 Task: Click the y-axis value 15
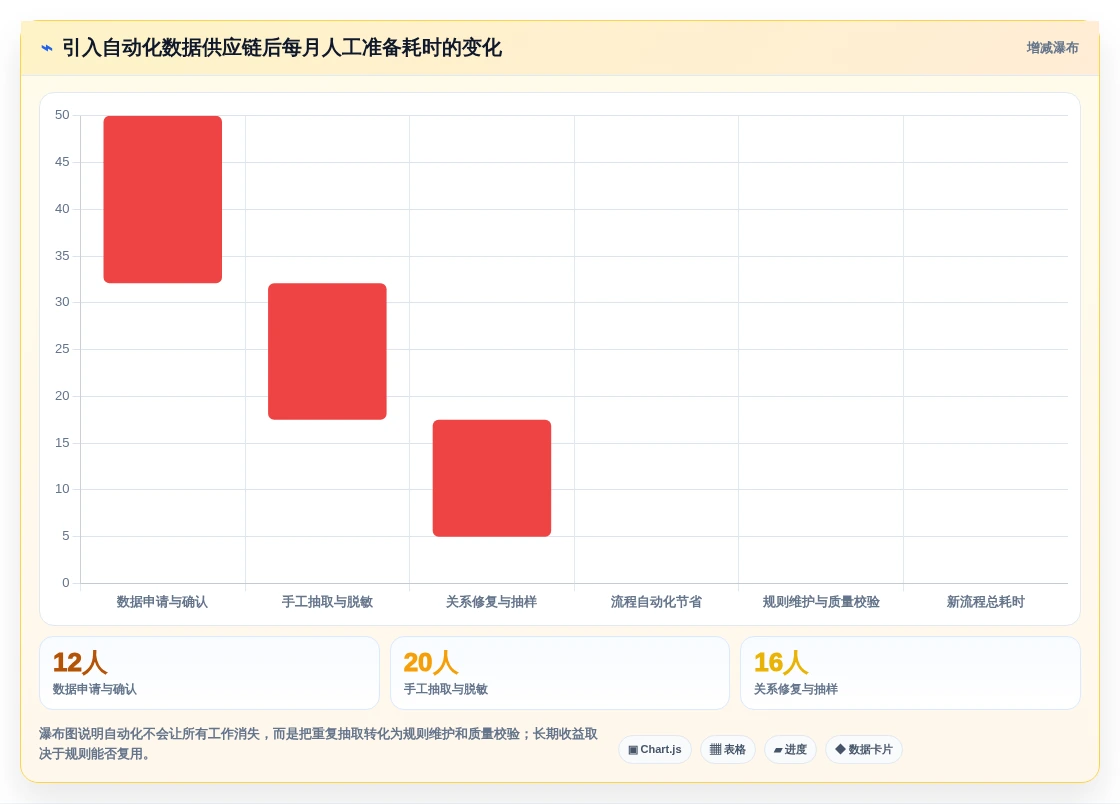(x=62, y=443)
